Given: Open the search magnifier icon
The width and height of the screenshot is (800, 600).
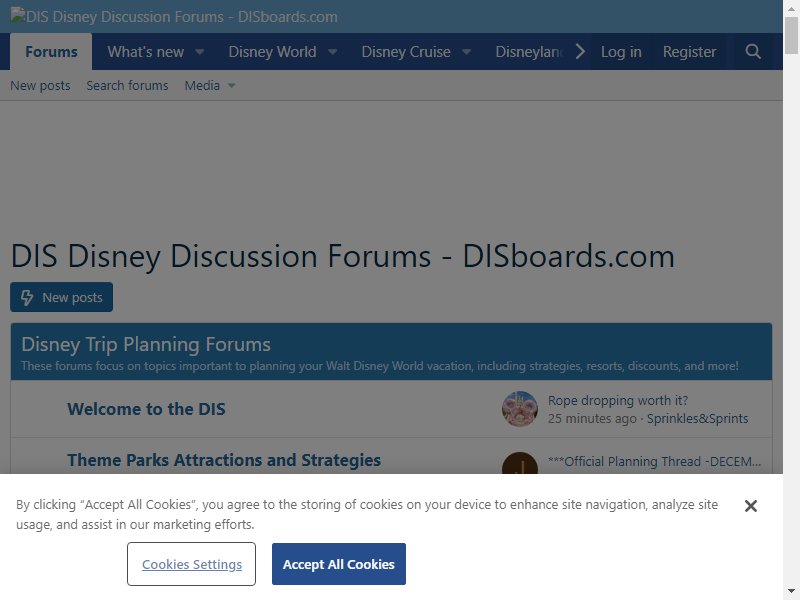Looking at the screenshot, I should tap(753, 52).
